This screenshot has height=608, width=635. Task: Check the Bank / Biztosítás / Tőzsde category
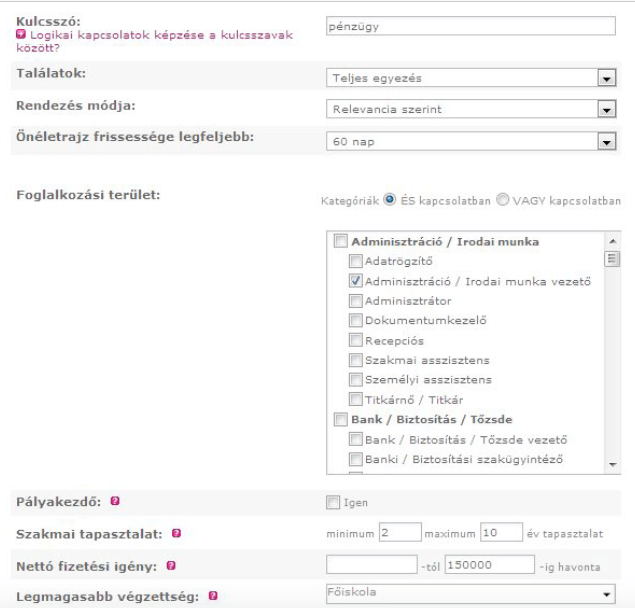click(x=340, y=419)
